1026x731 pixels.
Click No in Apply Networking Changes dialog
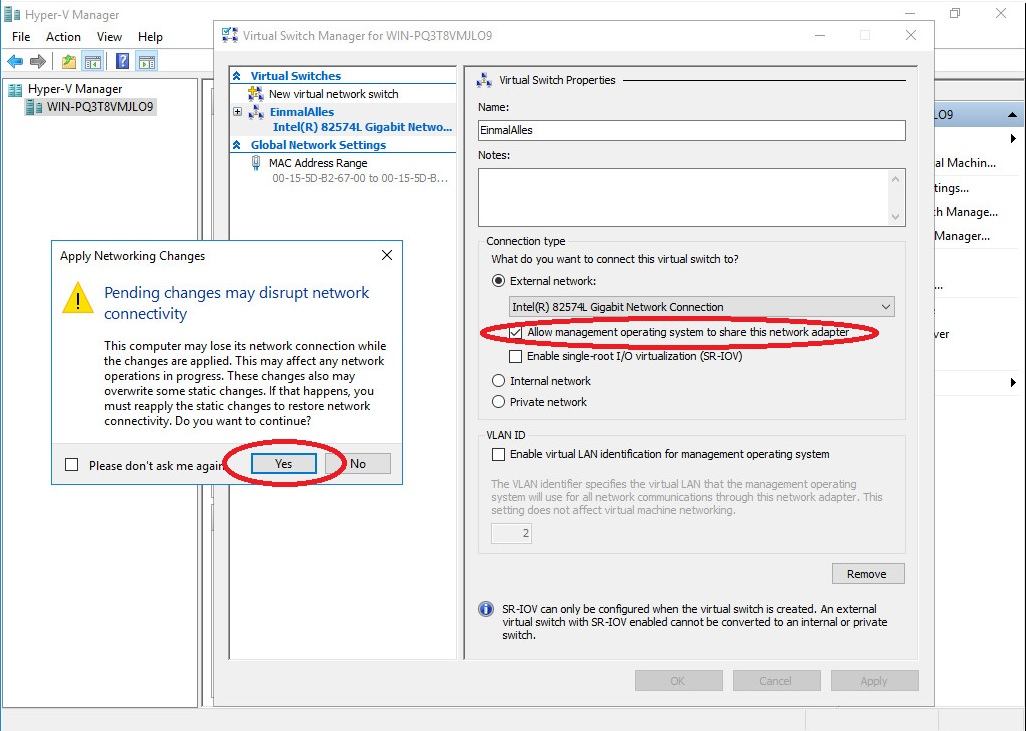click(x=358, y=463)
